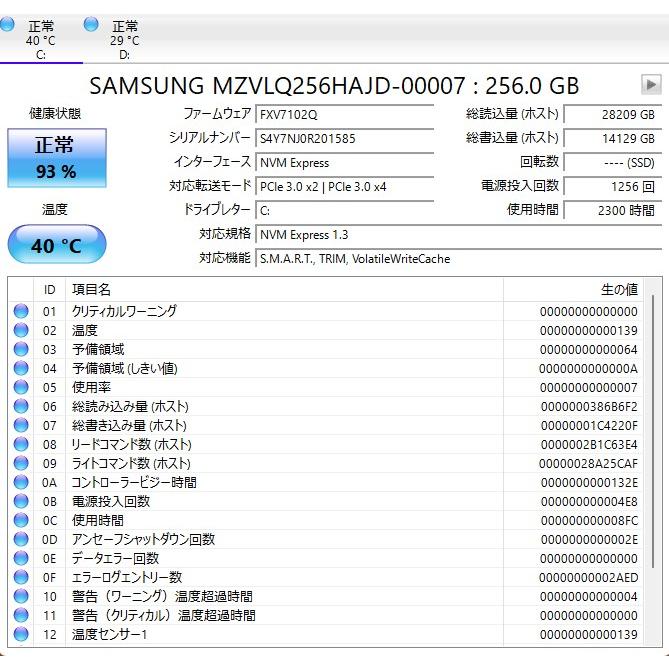Click status orb of row 0B 電源投入回数
Image resolution: width=669 pixels, height=669 pixels.
pyautogui.click(x=21, y=501)
